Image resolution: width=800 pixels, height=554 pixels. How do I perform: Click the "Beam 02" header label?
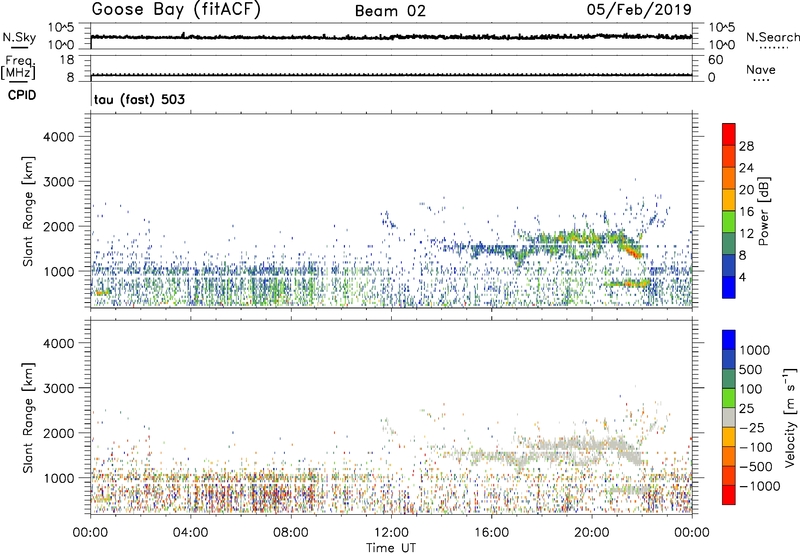click(x=390, y=11)
